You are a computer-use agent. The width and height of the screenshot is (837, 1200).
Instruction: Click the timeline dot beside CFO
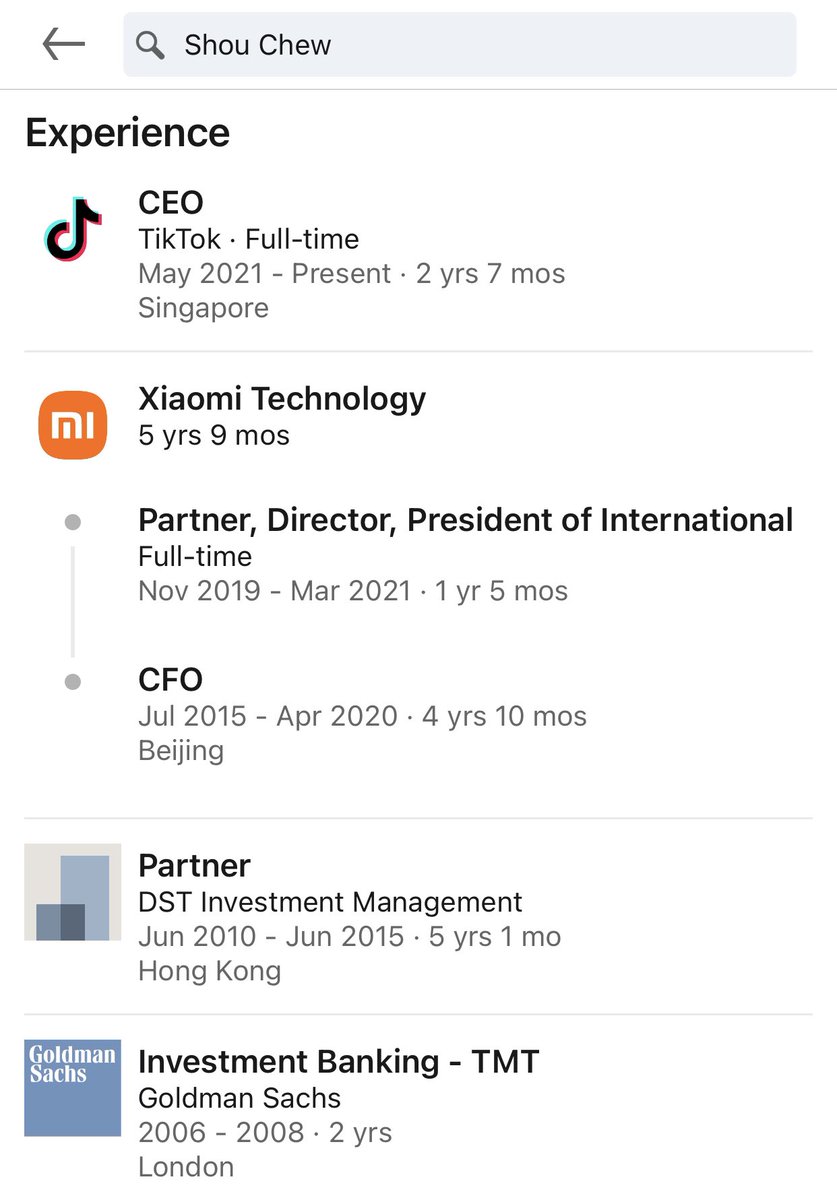click(73, 682)
